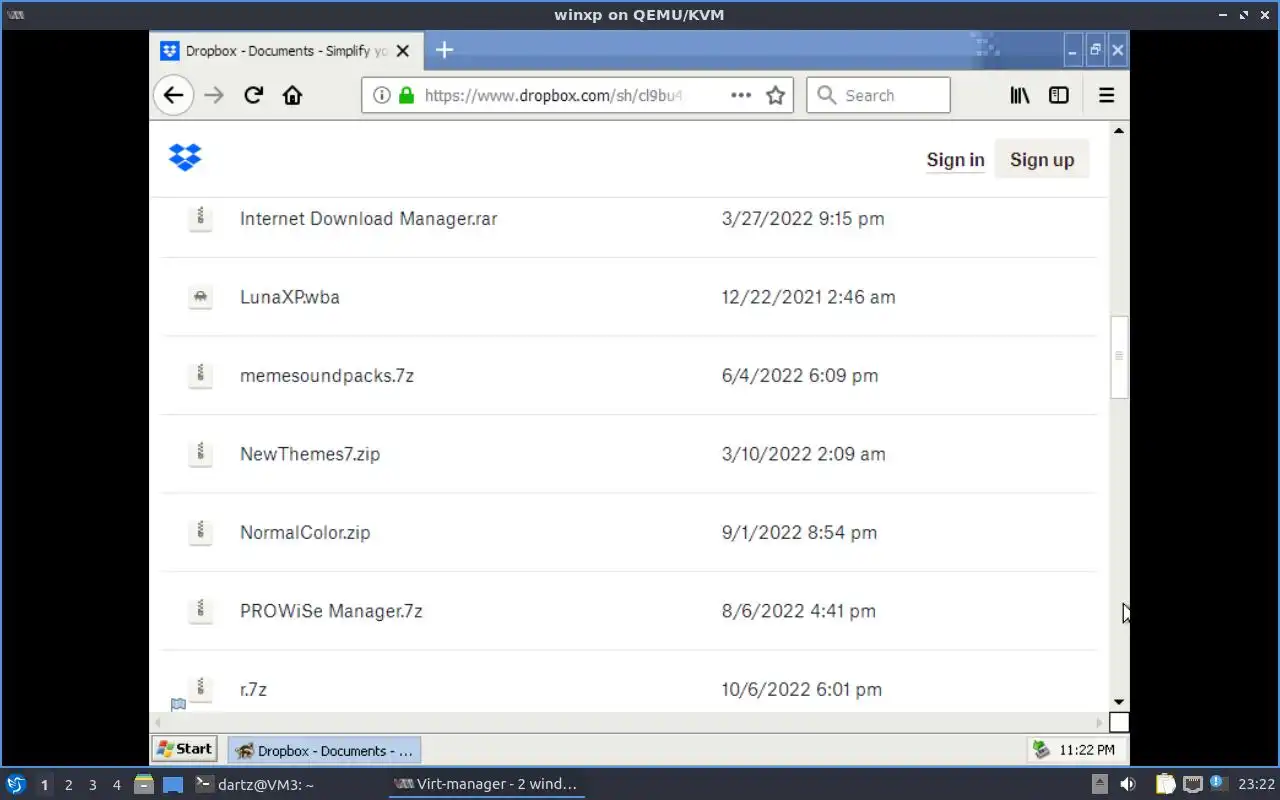Switch to workspace 2 on host panel
The image size is (1280, 800).
[x=68, y=785]
